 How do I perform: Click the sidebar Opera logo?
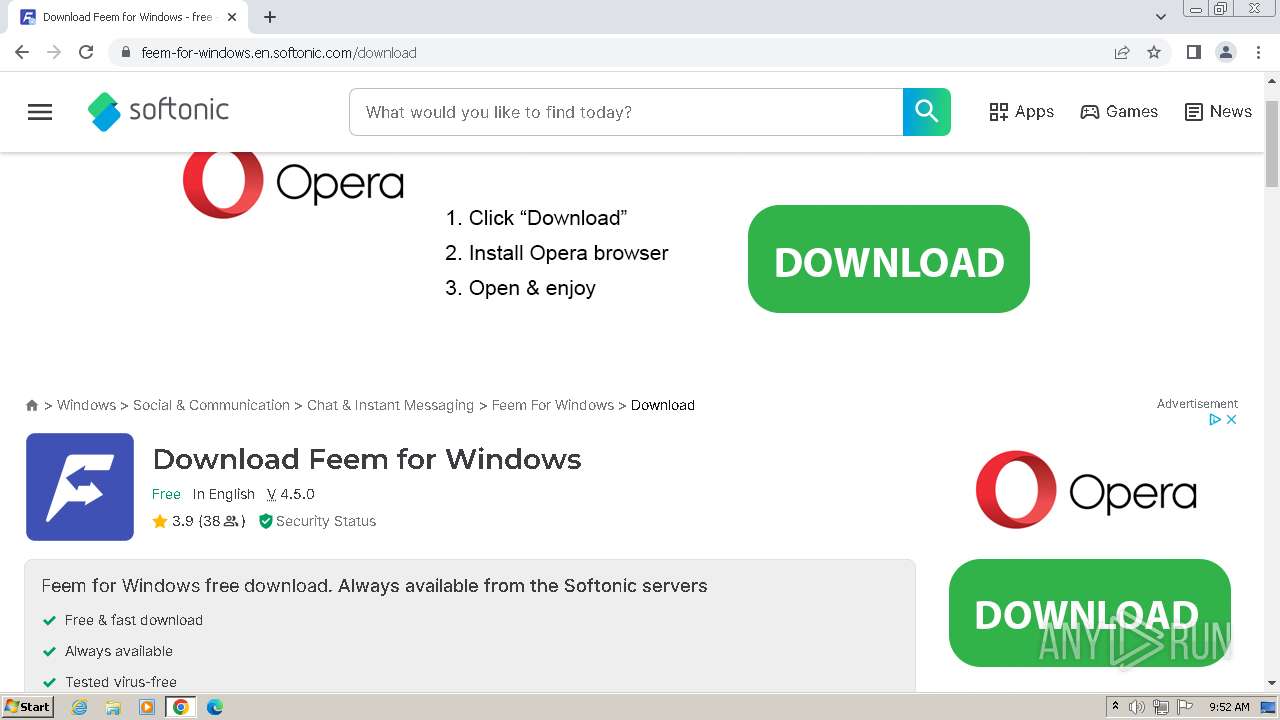[1086, 489]
